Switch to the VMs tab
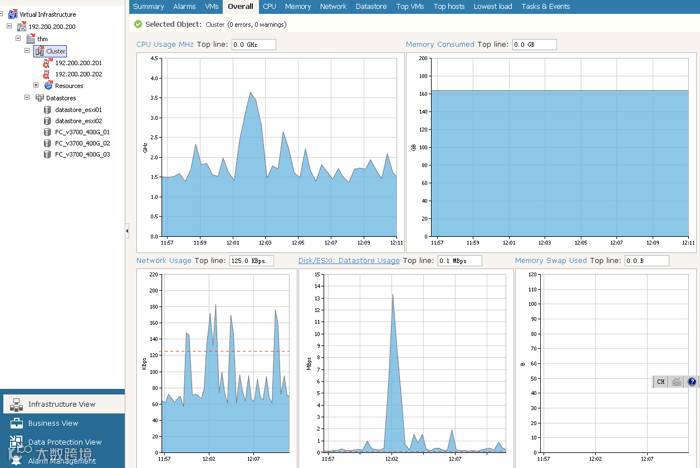700x468 pixels. click(212, 6)
